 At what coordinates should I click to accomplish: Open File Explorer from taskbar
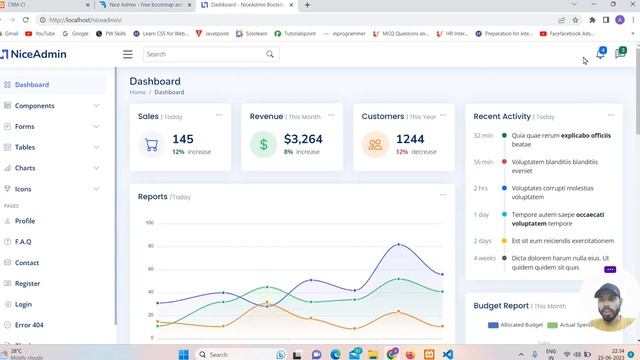(x=373, y=354)
